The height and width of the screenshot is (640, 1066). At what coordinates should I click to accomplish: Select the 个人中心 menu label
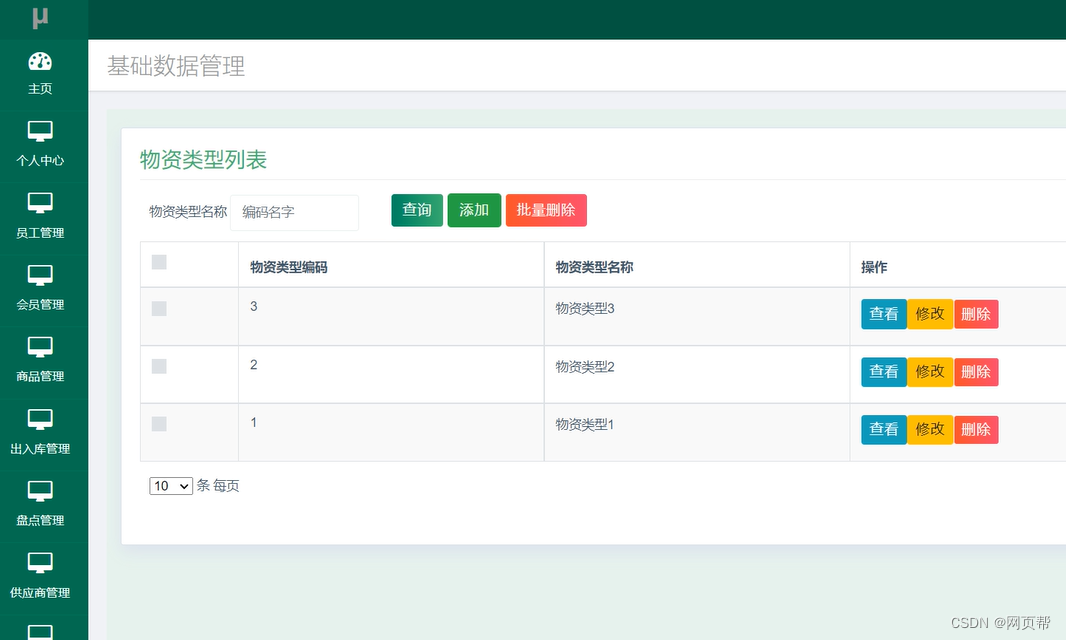coord(40,161)
